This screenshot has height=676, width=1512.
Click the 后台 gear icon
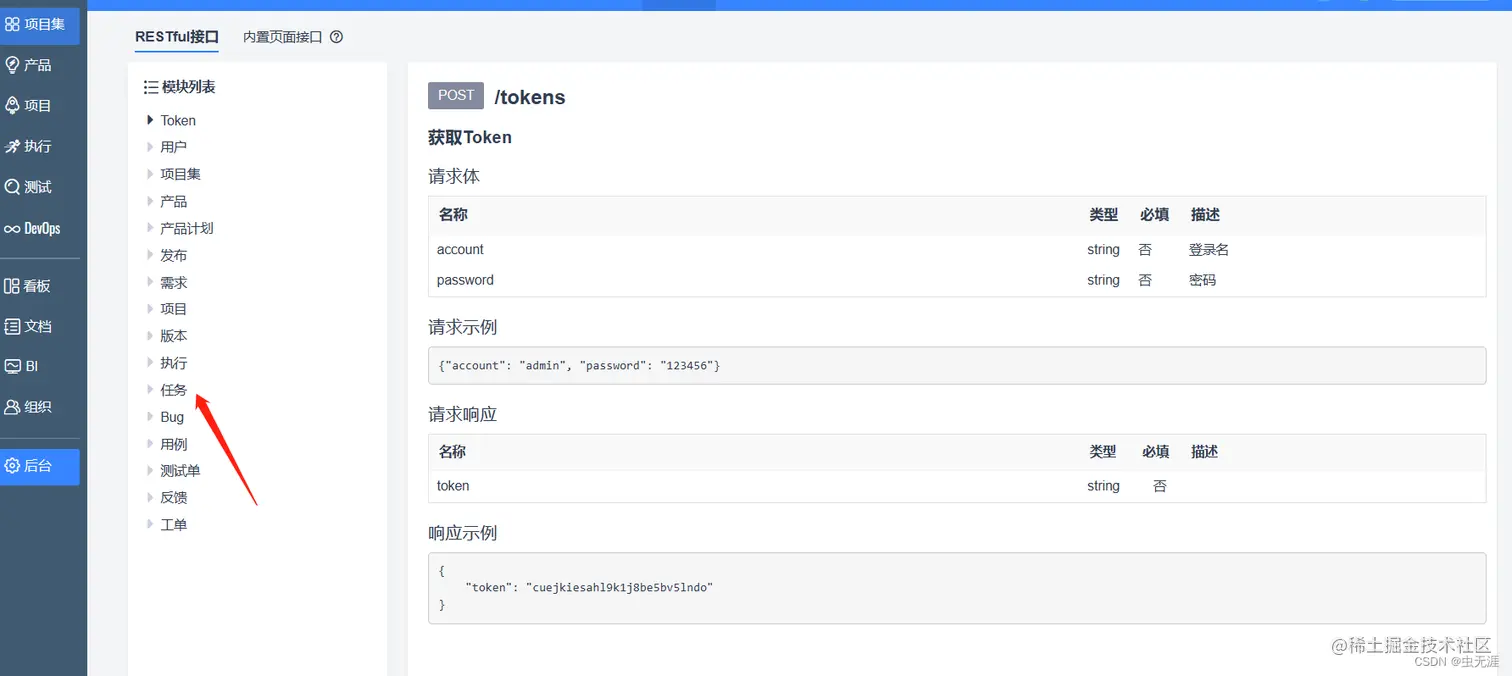pyautogui.click(x=12, y=466)
